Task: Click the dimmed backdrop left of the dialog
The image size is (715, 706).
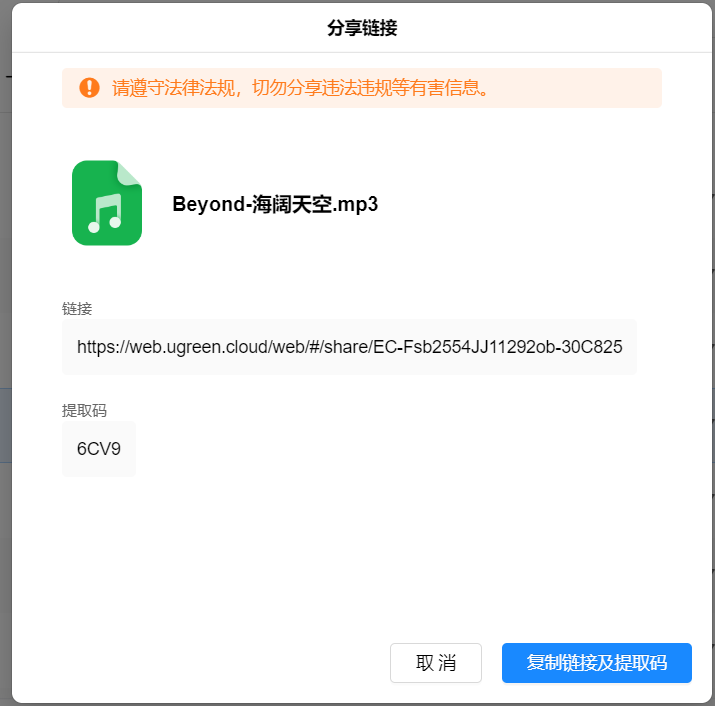Action: pos(5,319)
